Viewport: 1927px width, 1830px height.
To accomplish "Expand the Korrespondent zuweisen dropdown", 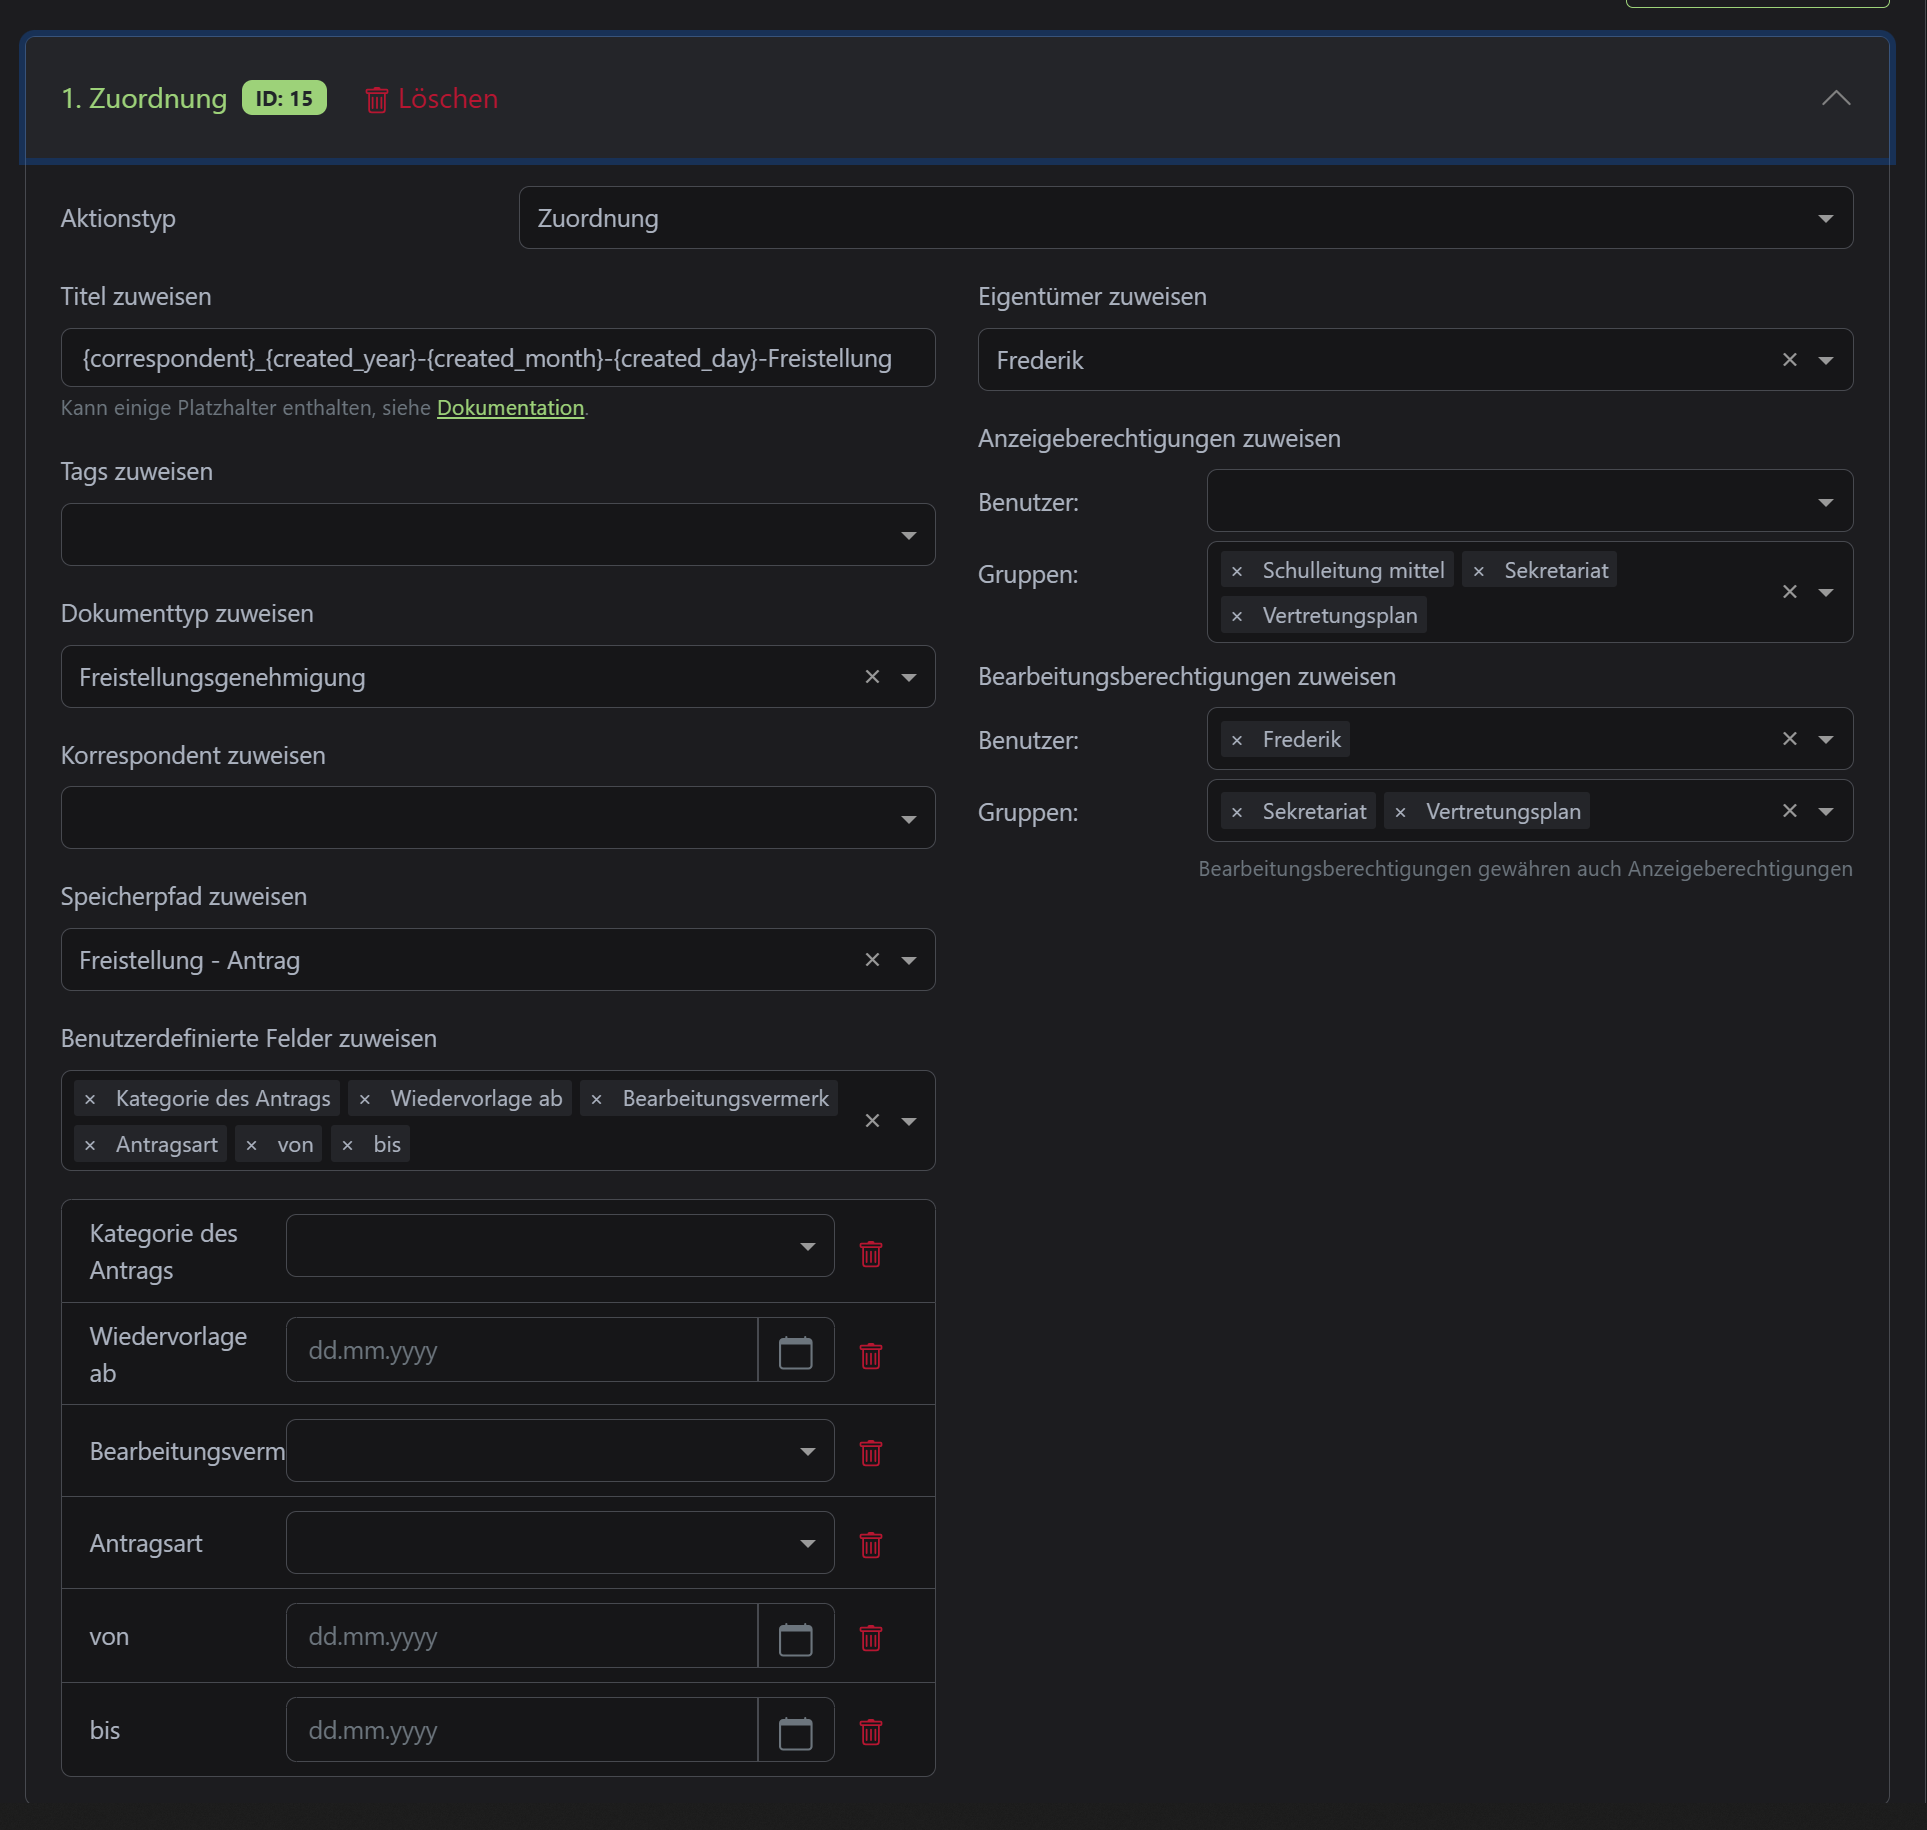I will point(497,818).
